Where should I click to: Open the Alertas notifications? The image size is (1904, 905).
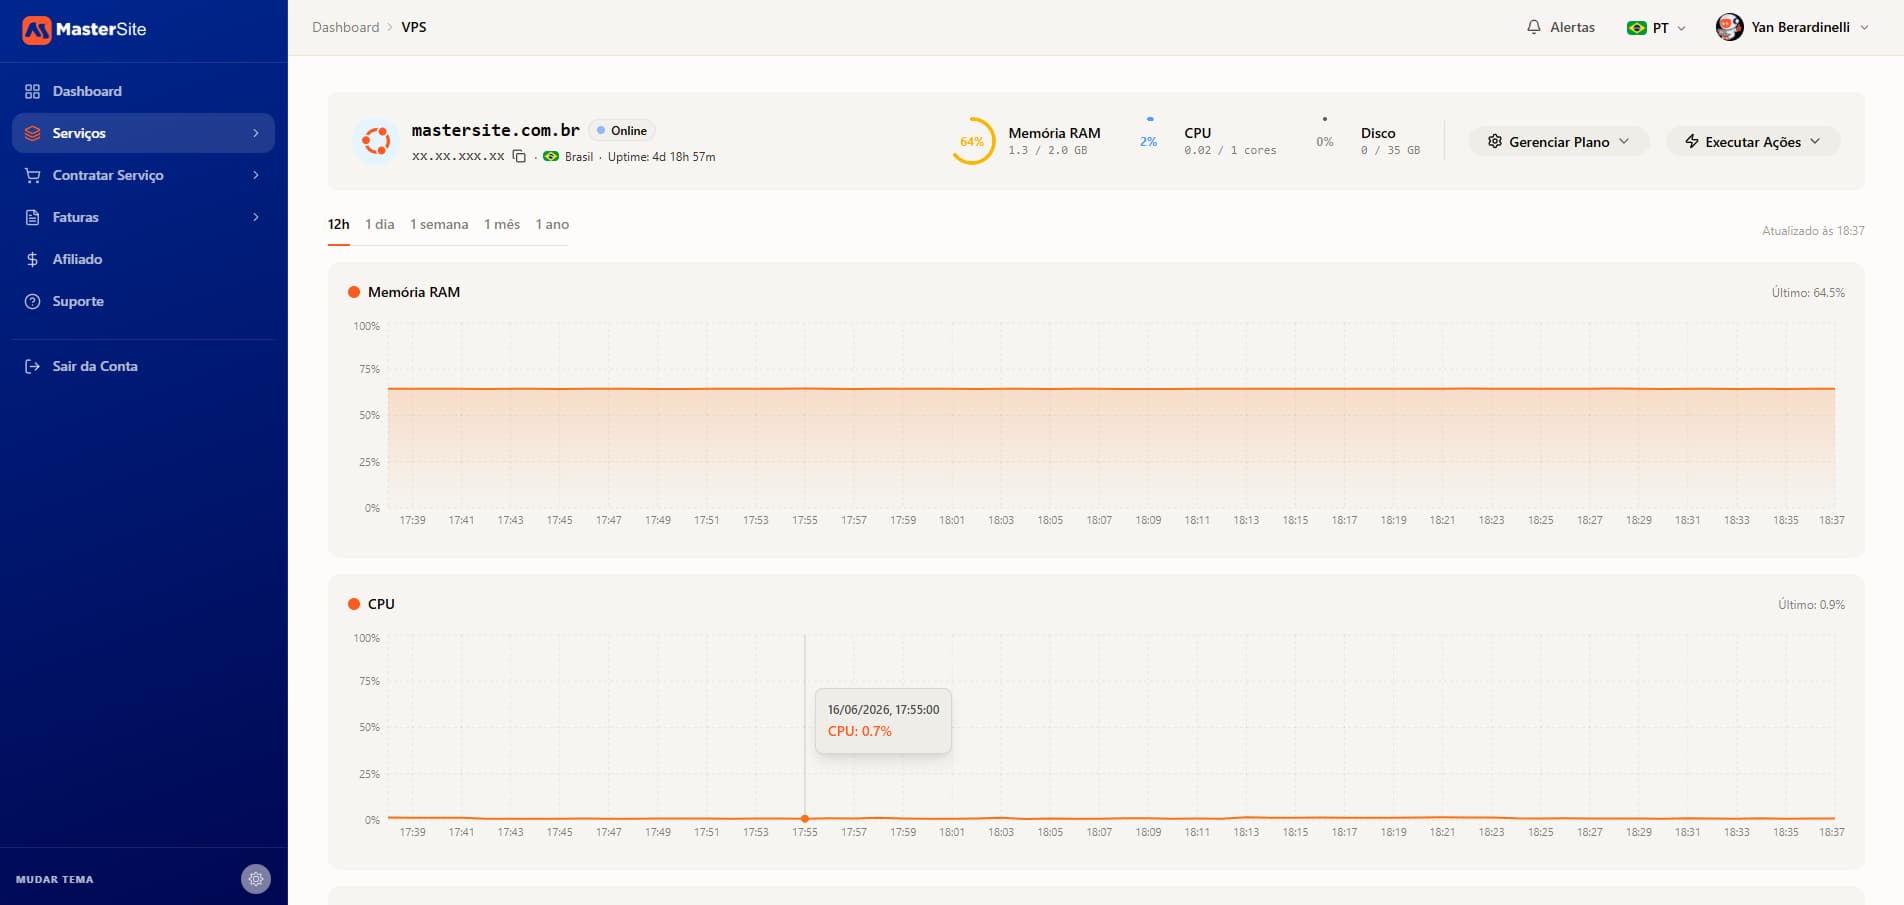click(1561, 27)
